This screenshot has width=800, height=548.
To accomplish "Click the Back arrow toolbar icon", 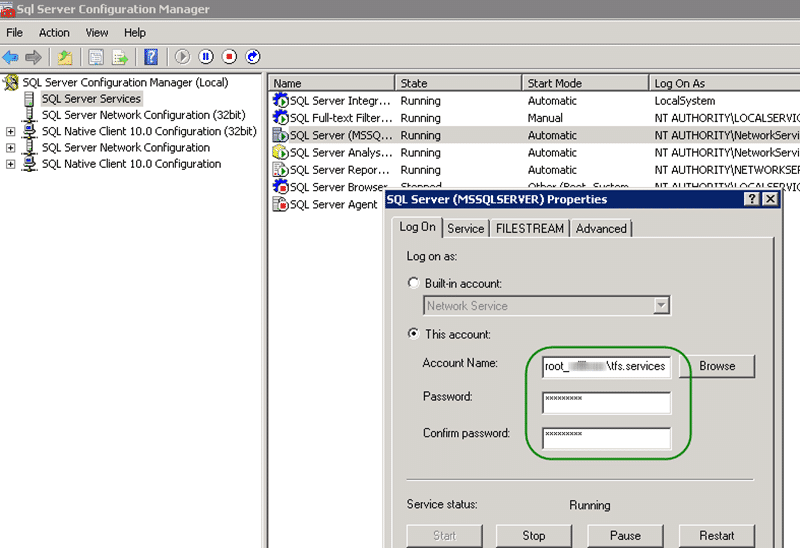I will (10, 57).
